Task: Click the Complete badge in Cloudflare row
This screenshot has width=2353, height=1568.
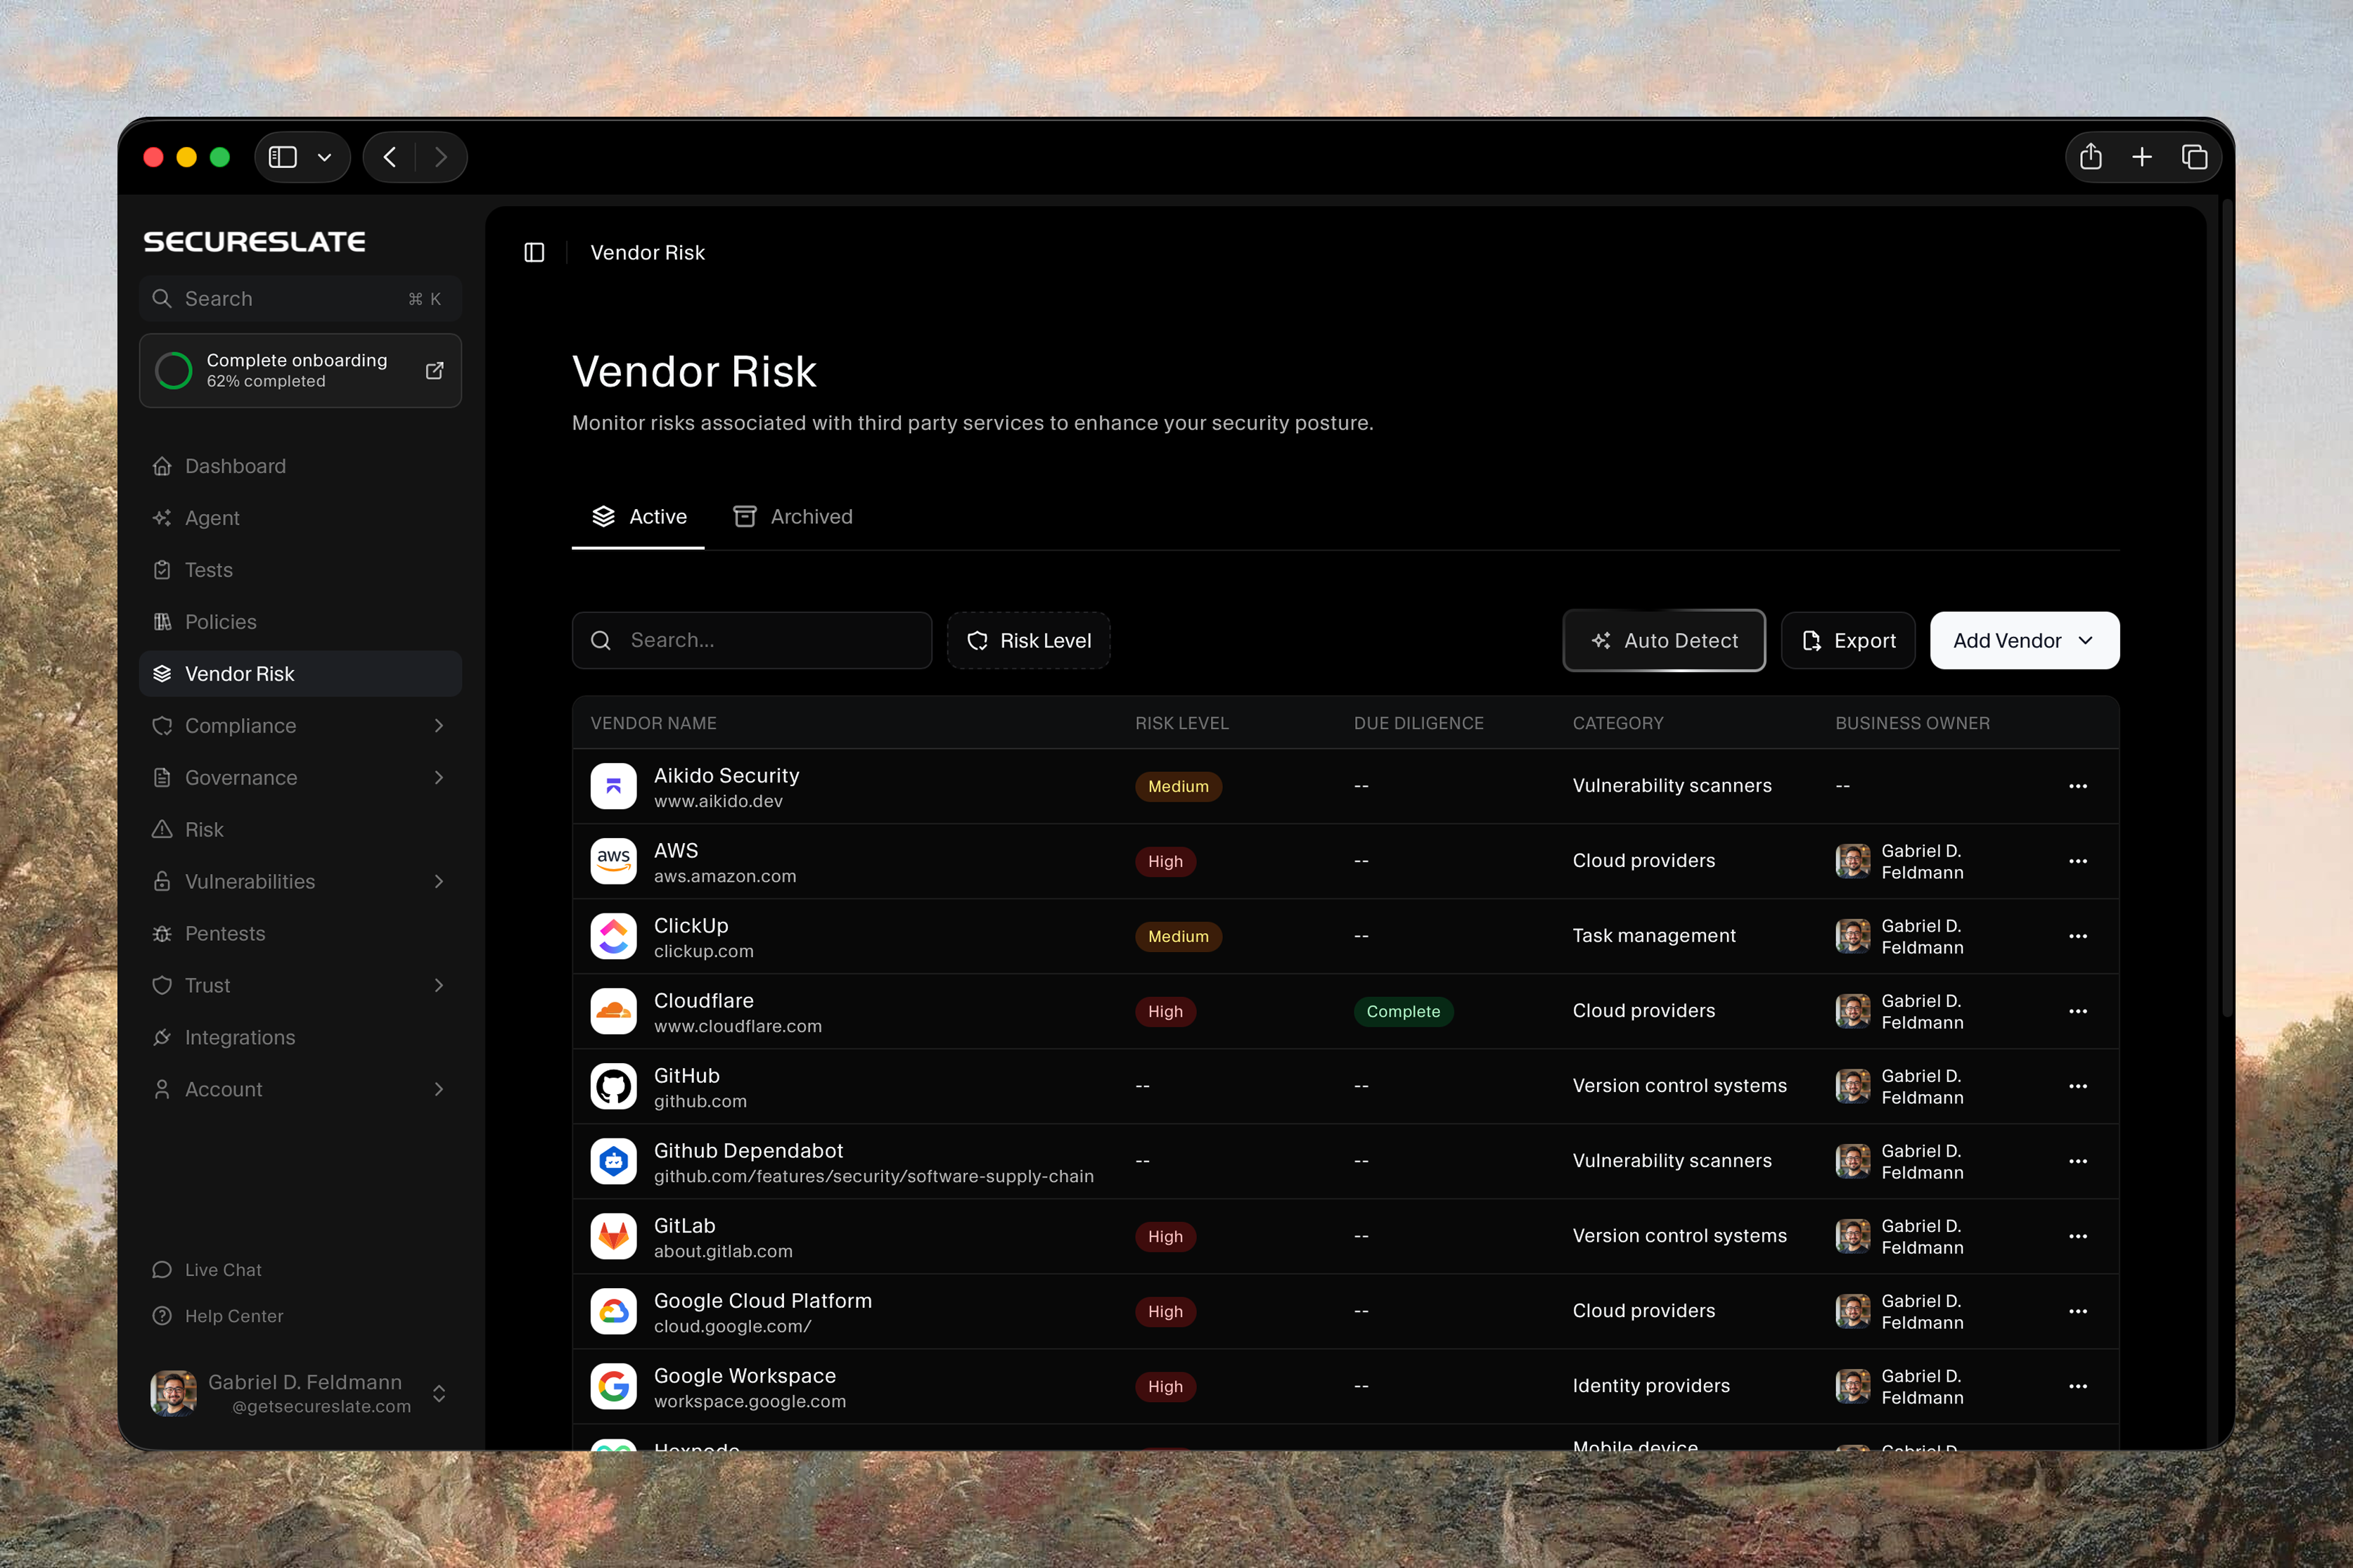Action: click(x=1403, y=1011)
